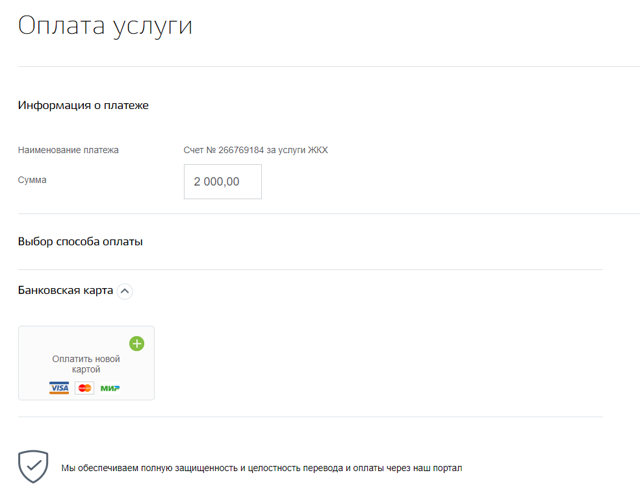Click the security shield checkmark icon
Image resolution: width=640 pixels, height=499 pixels.
pos(33,466)
